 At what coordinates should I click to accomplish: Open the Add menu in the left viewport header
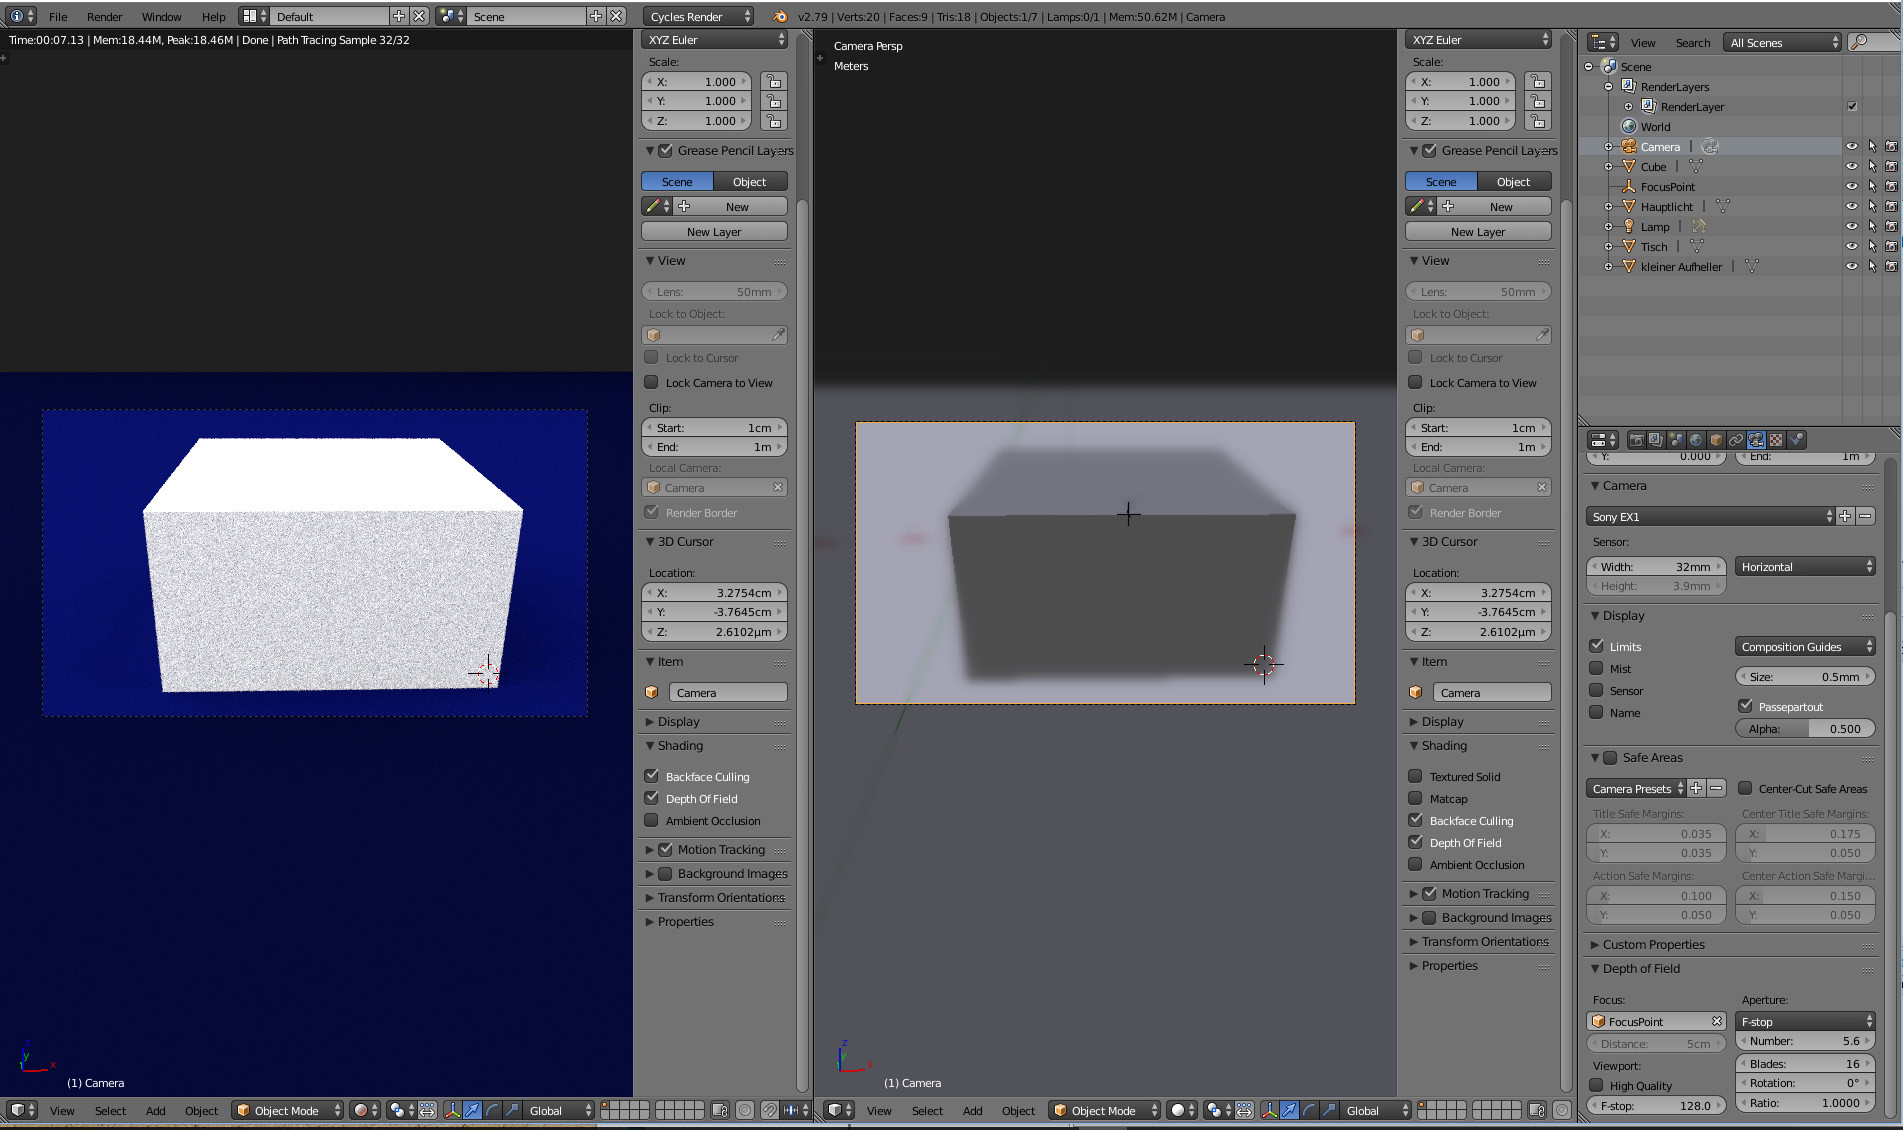click(x=155, y=1110)
